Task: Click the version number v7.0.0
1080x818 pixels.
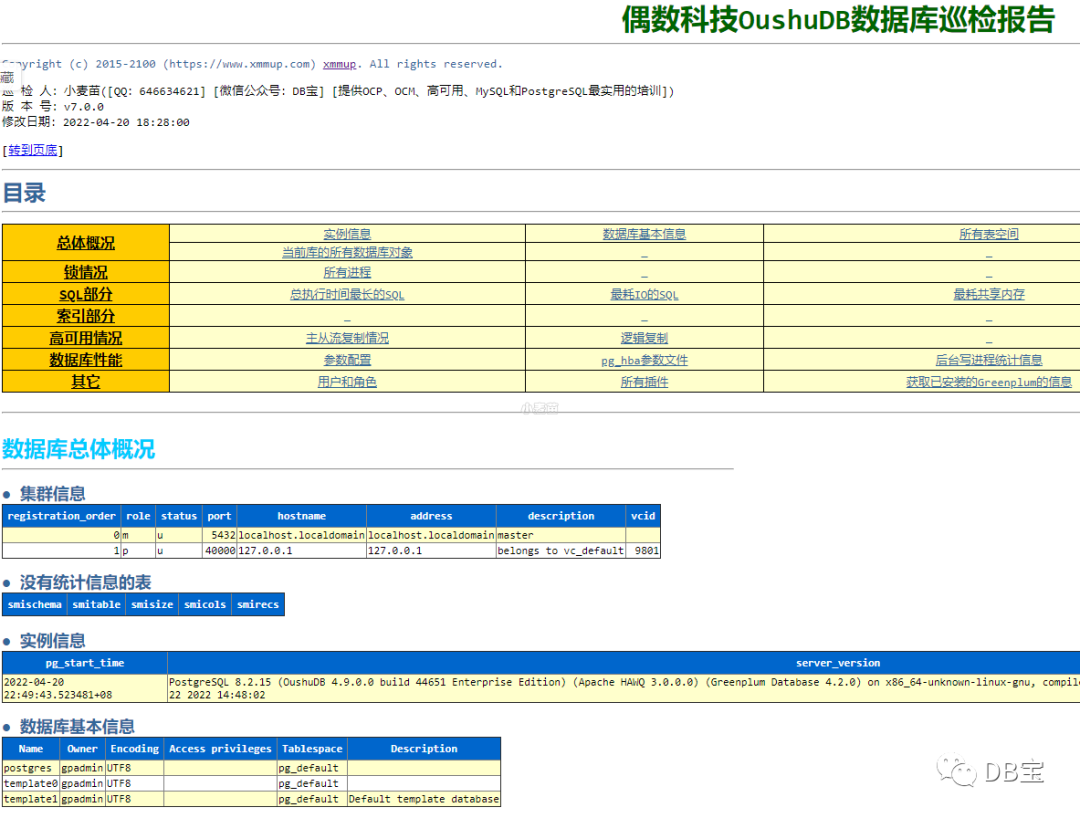Action: (x=83, y=107)
